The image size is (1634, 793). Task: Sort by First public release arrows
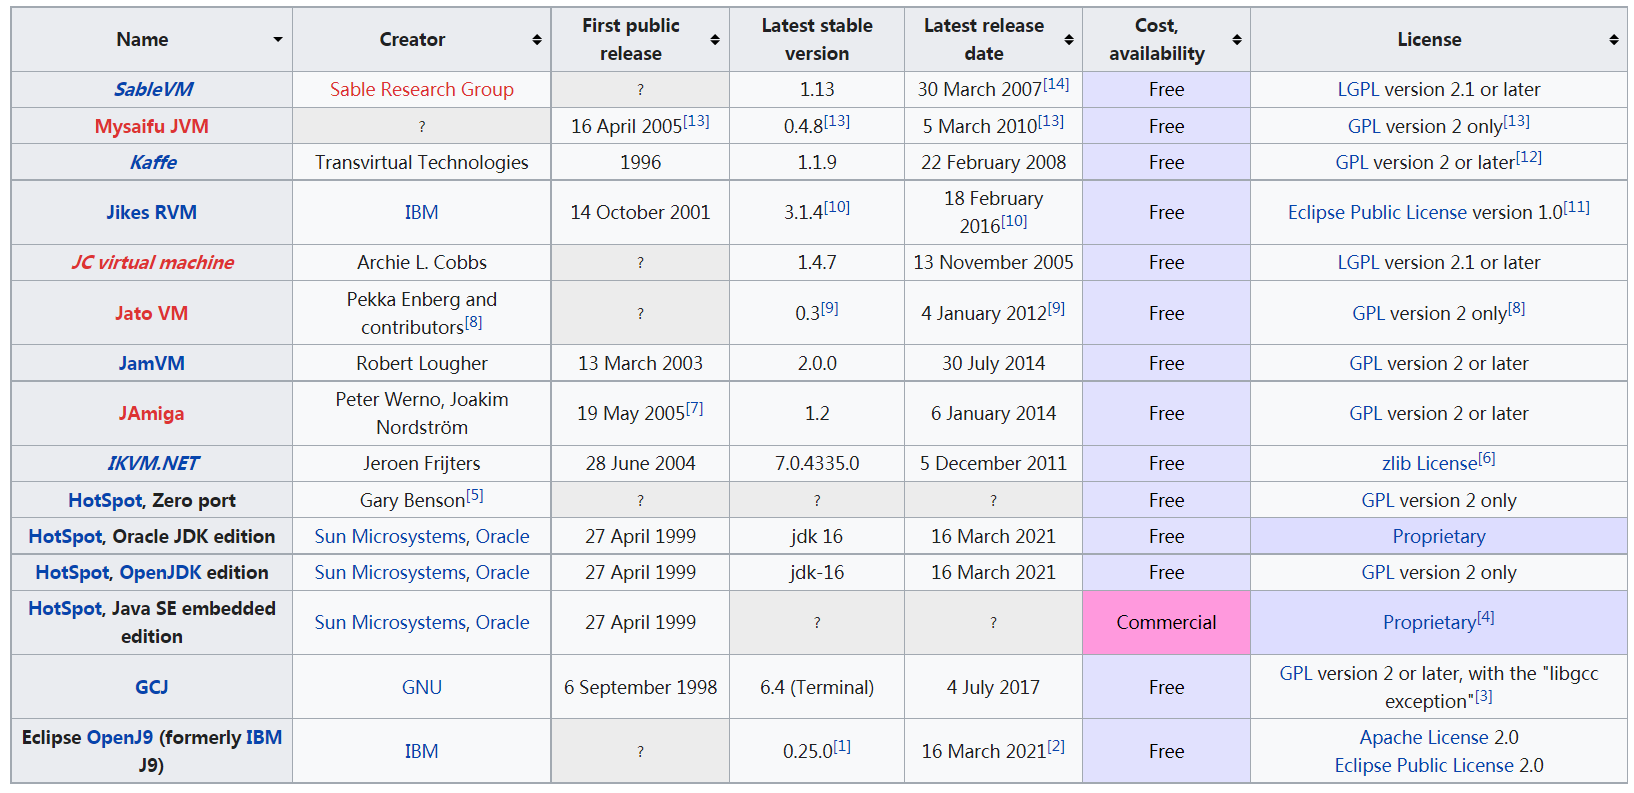tap(715, 40)
